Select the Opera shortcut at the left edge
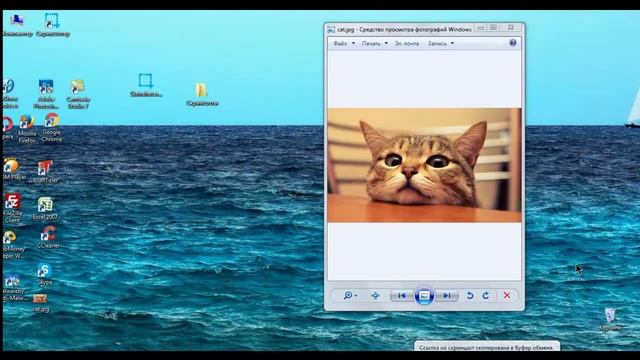 (7, 128)
